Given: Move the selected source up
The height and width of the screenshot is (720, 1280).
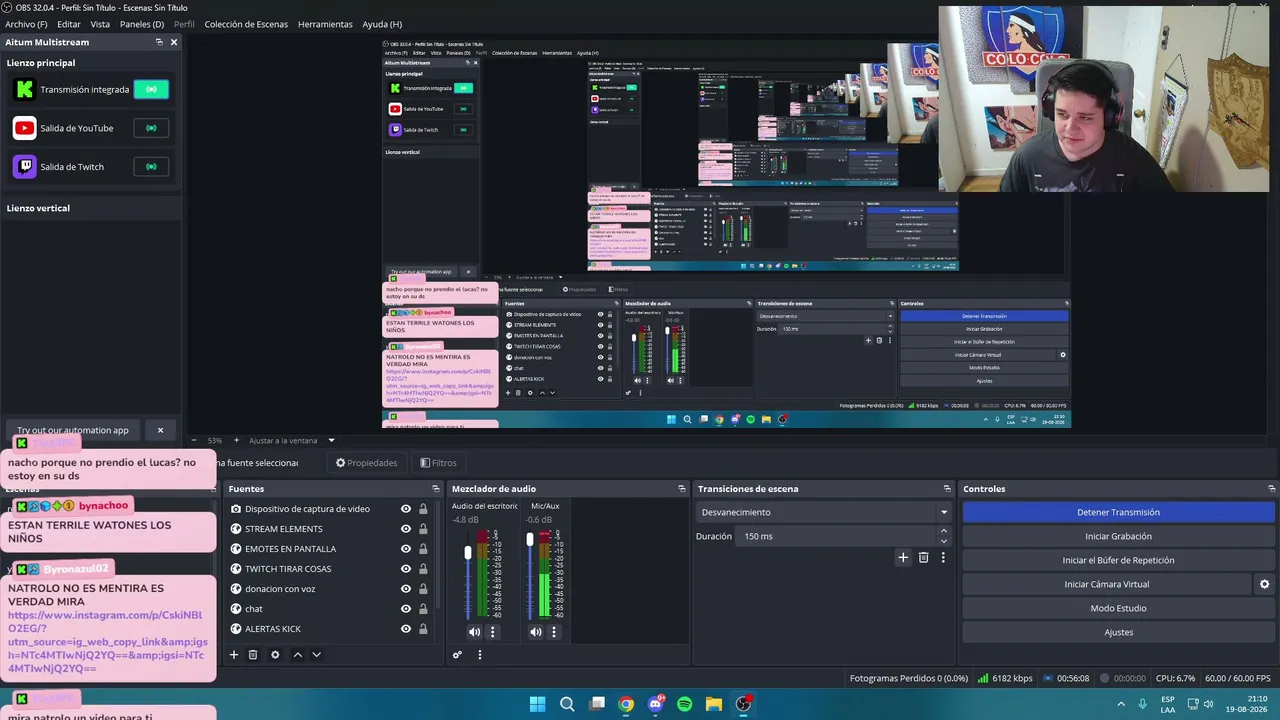Looking at the screenshot, I should (297, 655).
